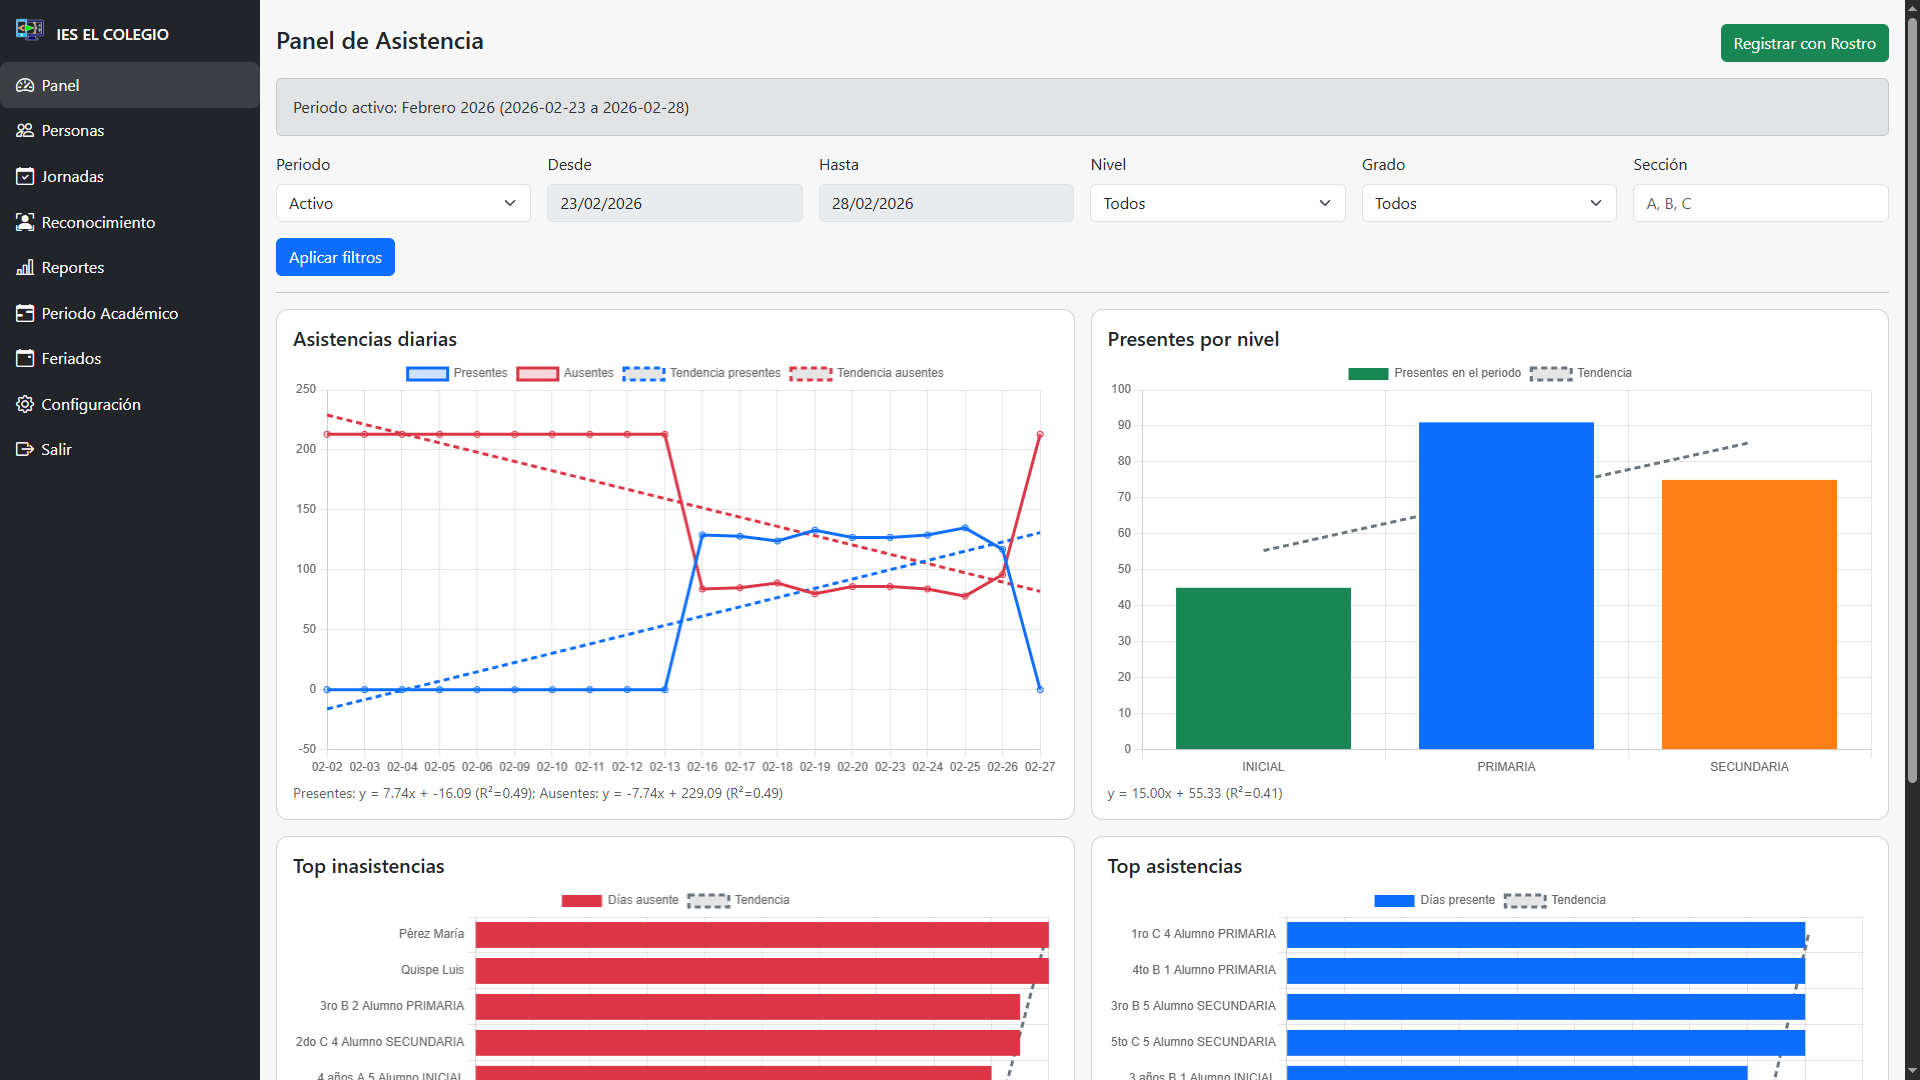Click the Personas people icon in sidebar
Image resolution: width=1920 pixels, height=1080 pixels.
[x=25, y=131]
